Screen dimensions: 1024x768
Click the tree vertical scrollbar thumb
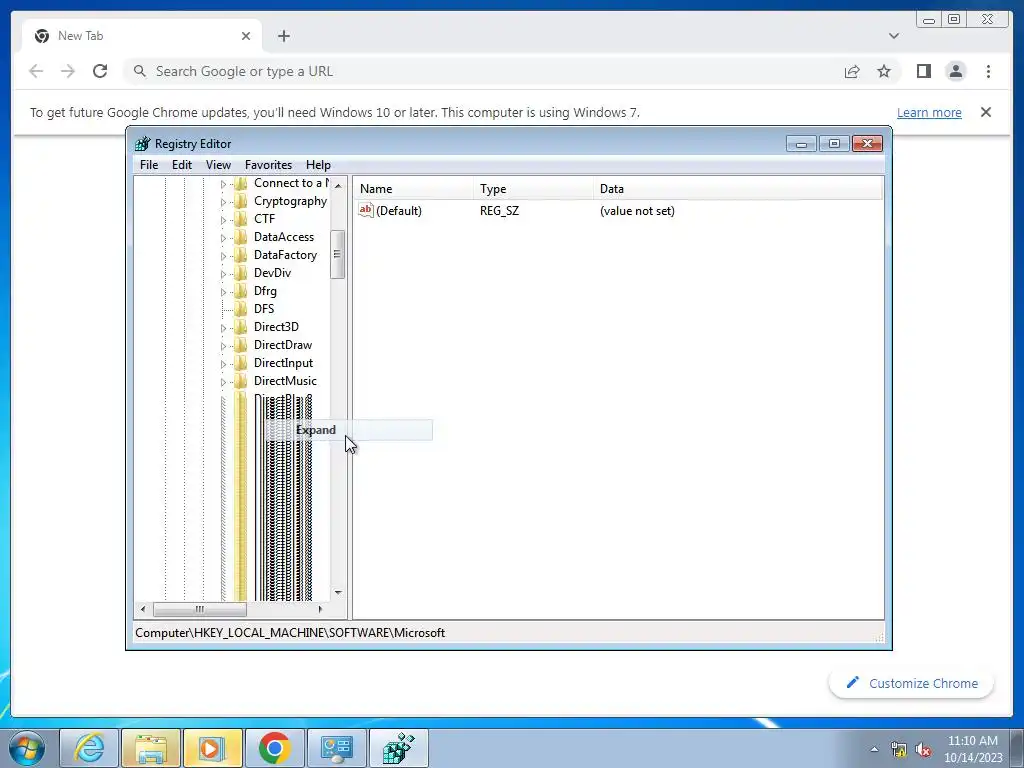(338, 255)
